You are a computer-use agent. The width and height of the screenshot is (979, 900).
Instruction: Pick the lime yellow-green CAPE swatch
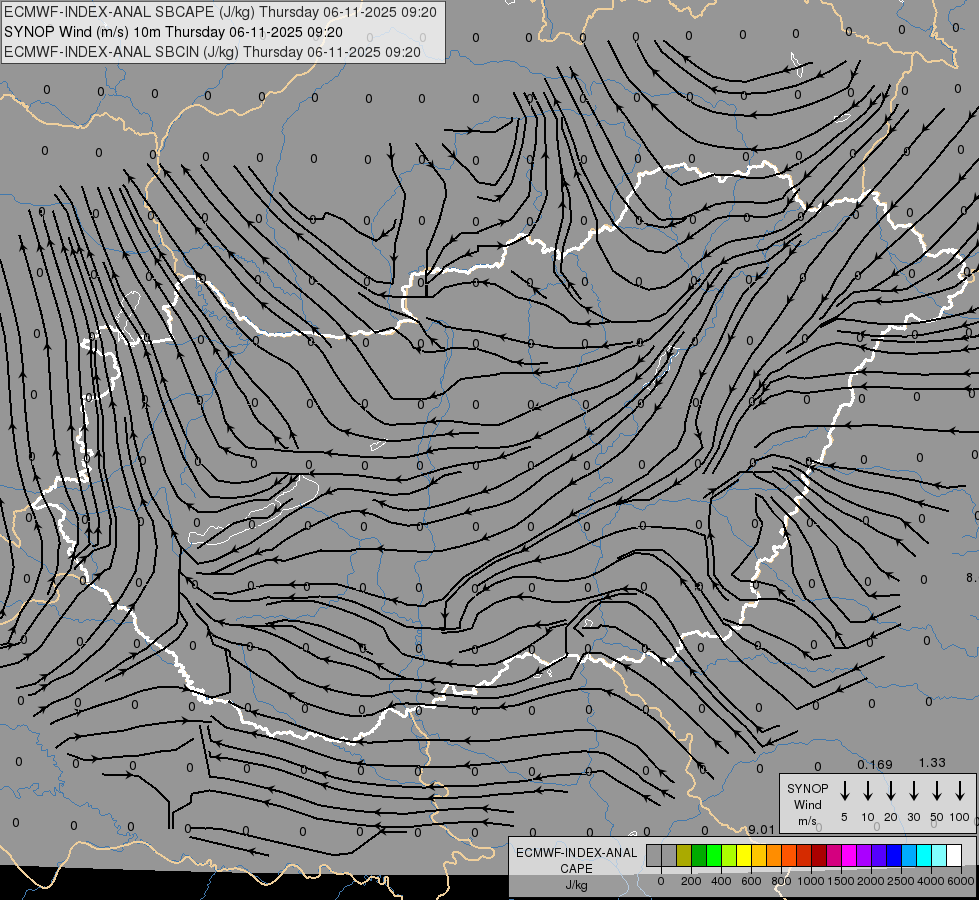[729, 855]
